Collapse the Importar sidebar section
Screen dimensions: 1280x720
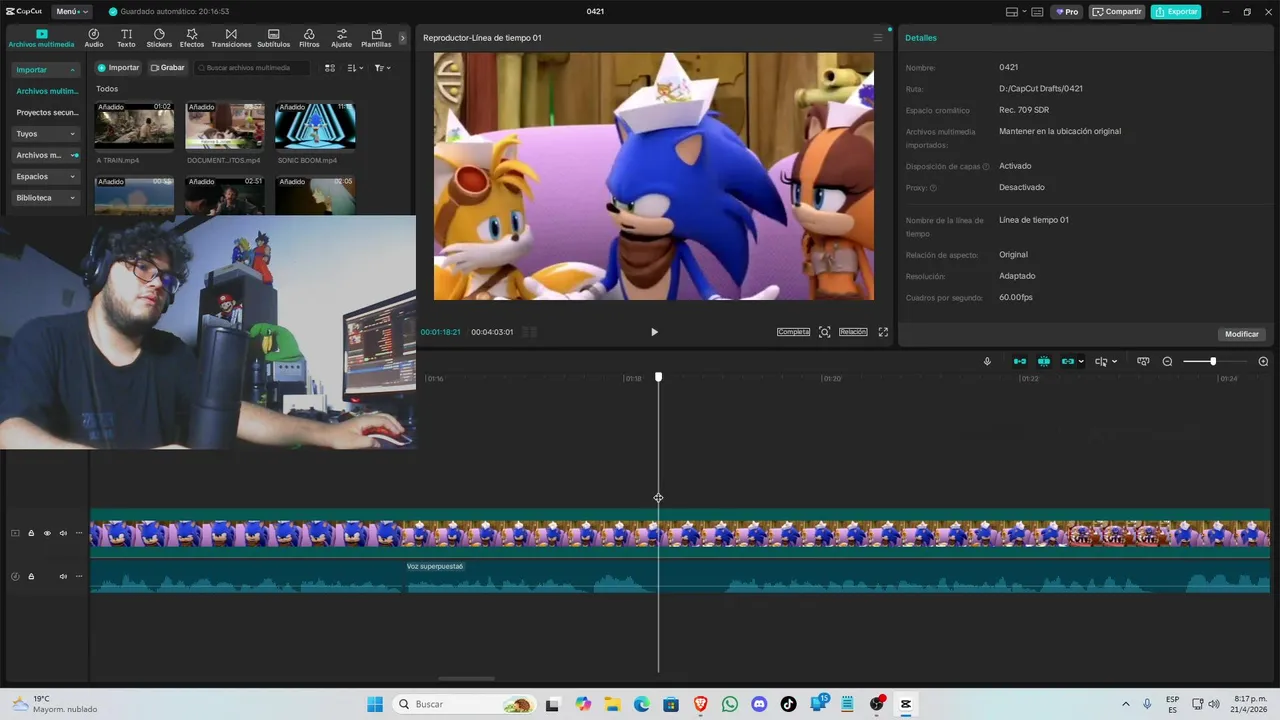[x=45, y=70]
